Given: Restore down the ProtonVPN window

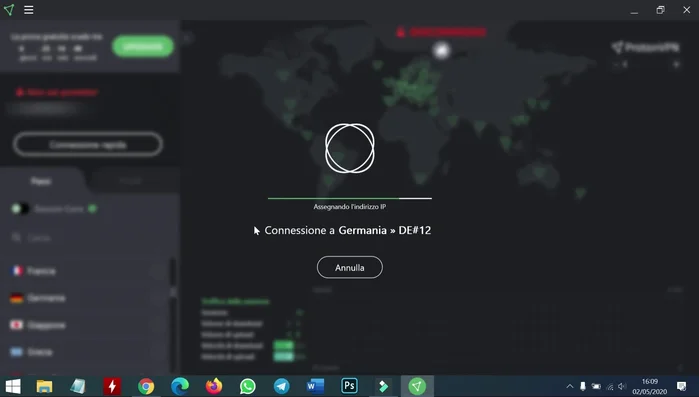Looking at the screenshot, I should pos(660,10).
